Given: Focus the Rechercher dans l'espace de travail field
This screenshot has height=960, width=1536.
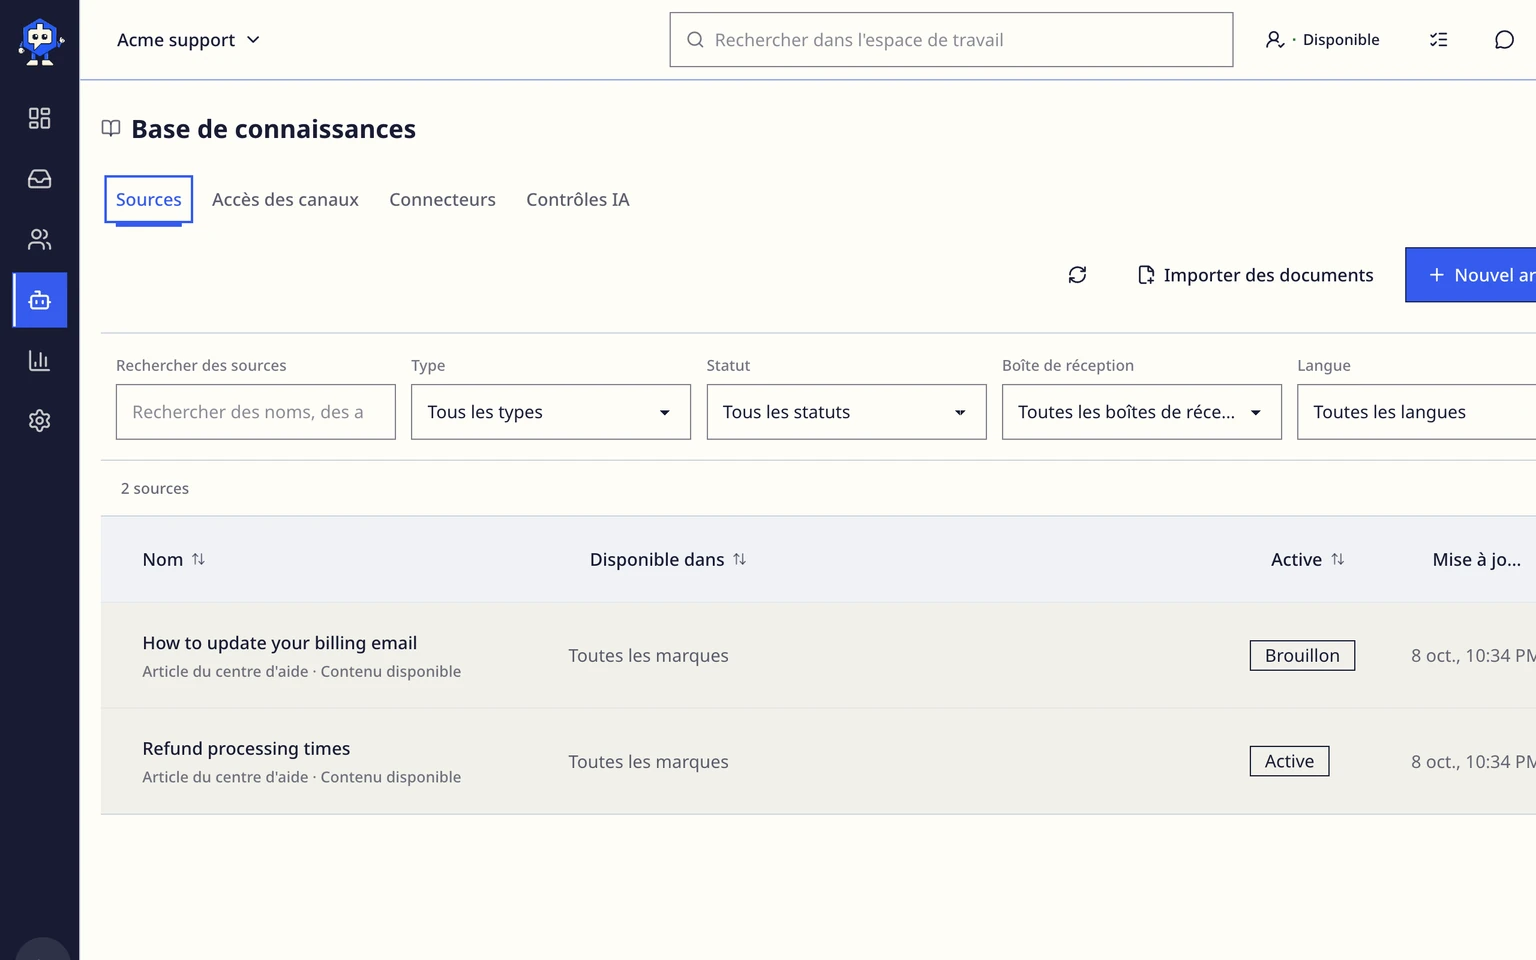Looking at the screenshot, I should (x=951, y=40).
